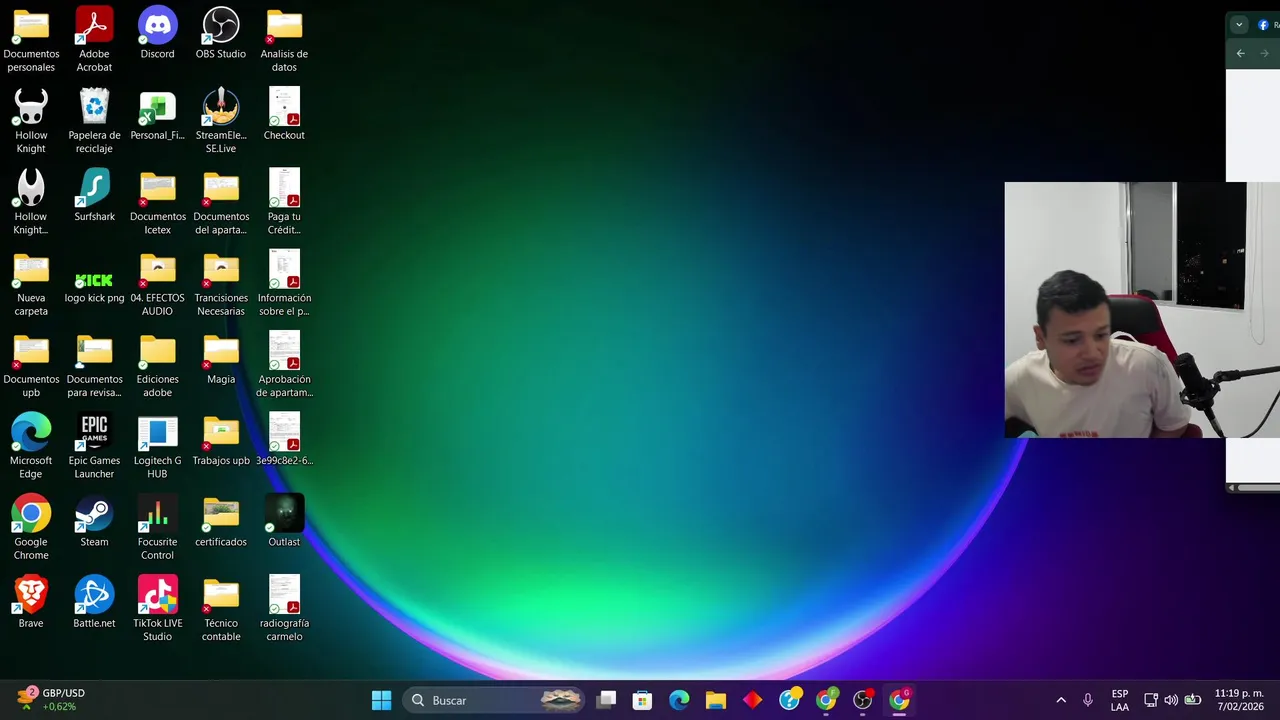Select the 04. EFECTOS AUDIO folder
The width and height of the screenshot is (1280, 720).
[x=157, y=283]
